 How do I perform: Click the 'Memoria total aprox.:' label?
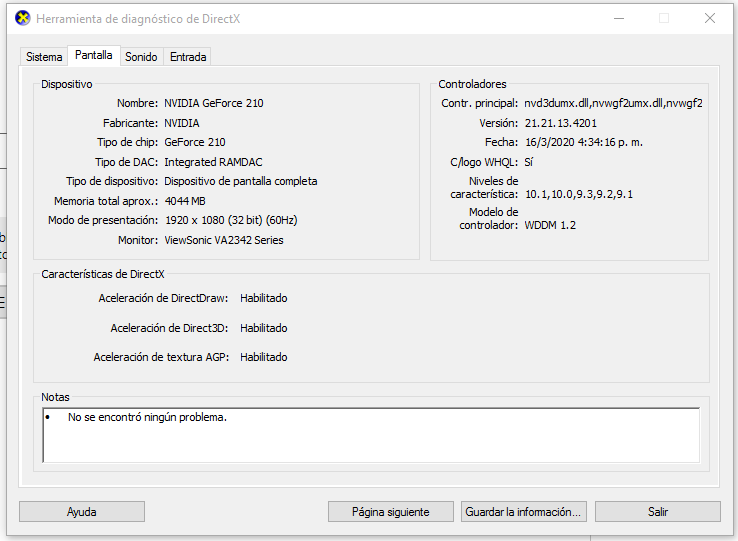[106, 201]
